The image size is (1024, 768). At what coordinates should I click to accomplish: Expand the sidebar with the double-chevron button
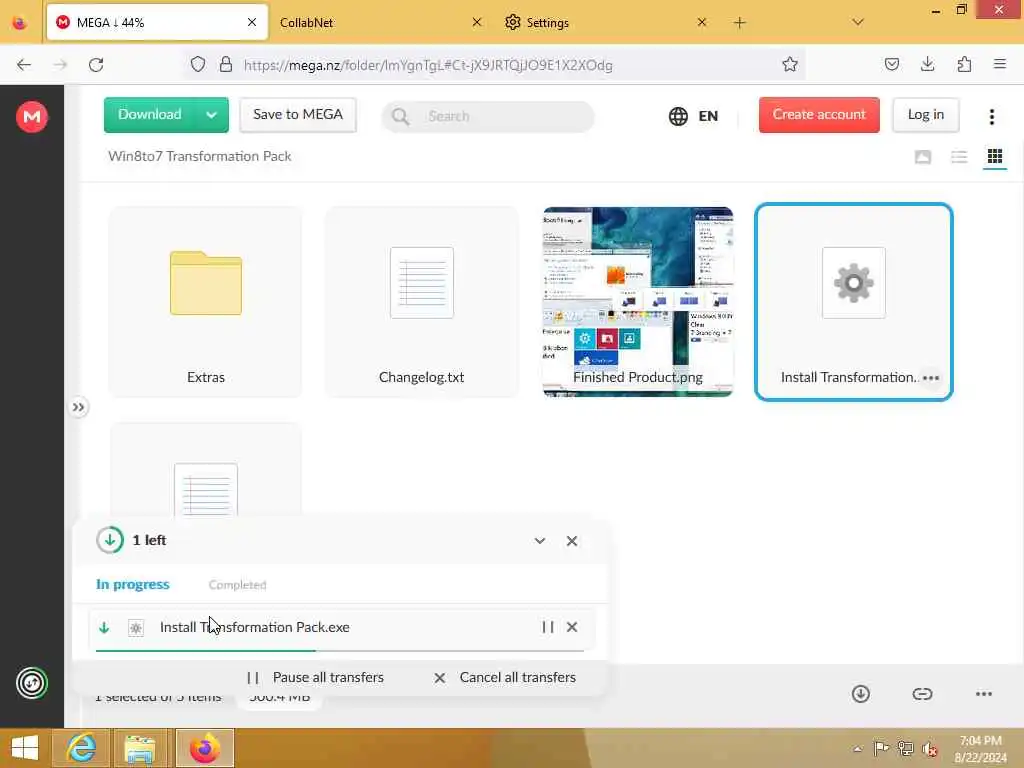(x=78, y=408)
